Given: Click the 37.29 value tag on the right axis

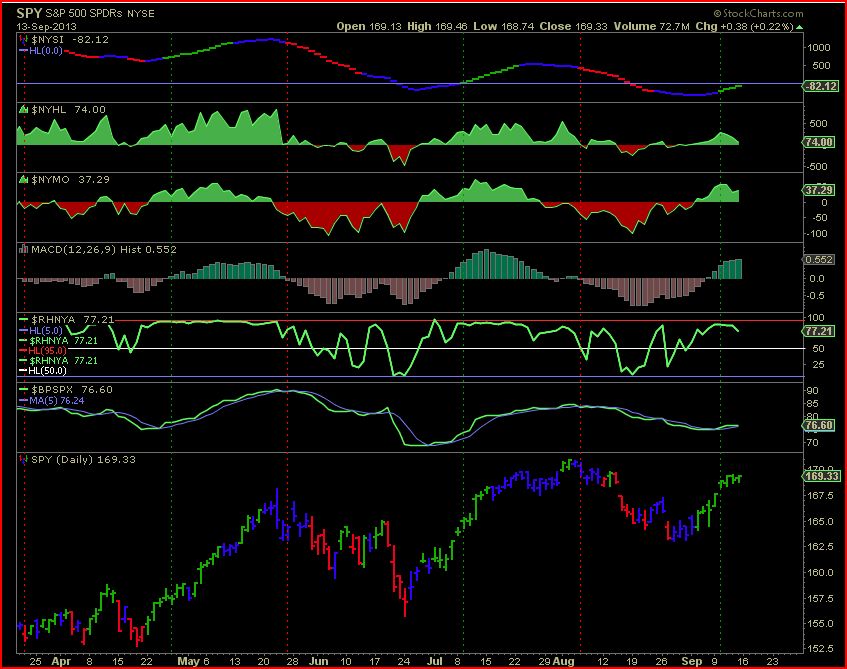Looking at the screenshot, I should (819, 190).
